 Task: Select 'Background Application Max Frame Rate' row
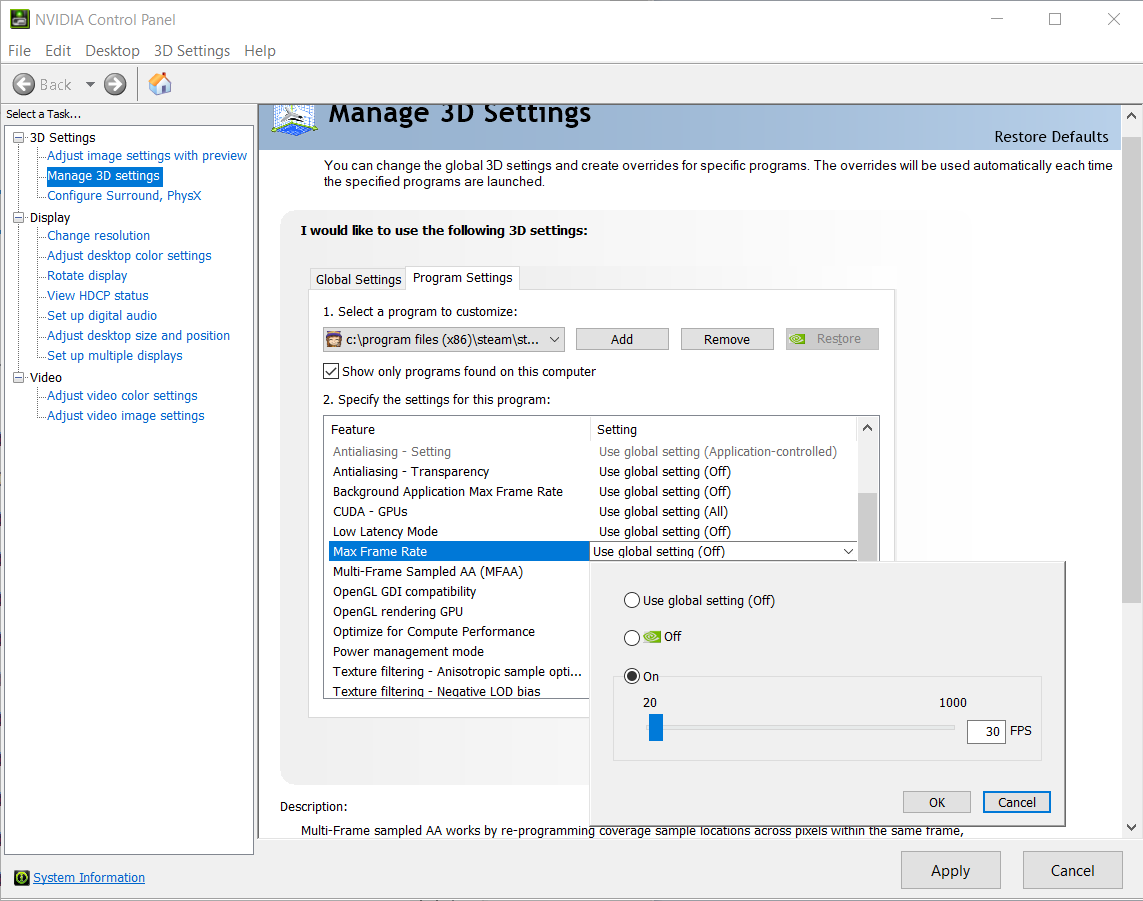click(x=592, y=491)
